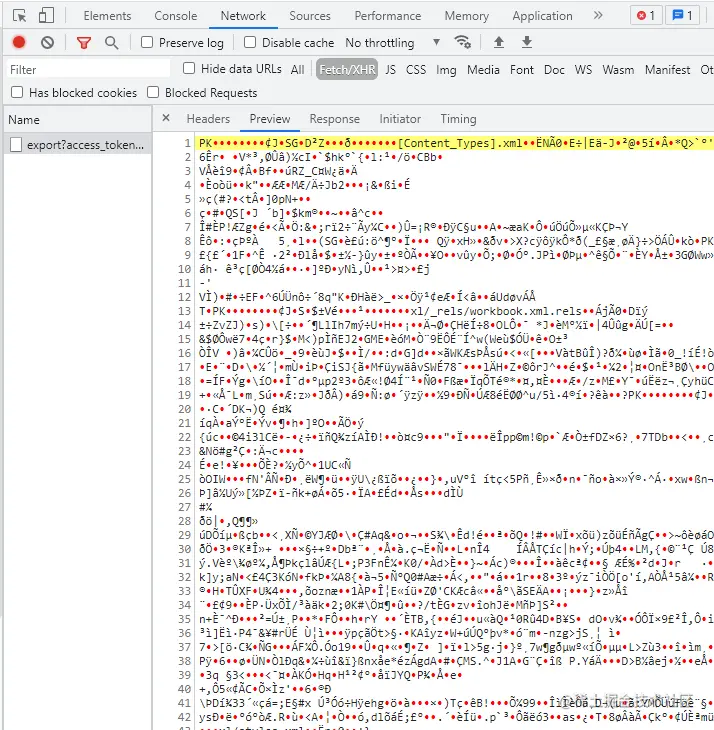Stop recording with the red record button
Image resolution: width=714 pixels, height=730 pixels.
tap(19, 42)
